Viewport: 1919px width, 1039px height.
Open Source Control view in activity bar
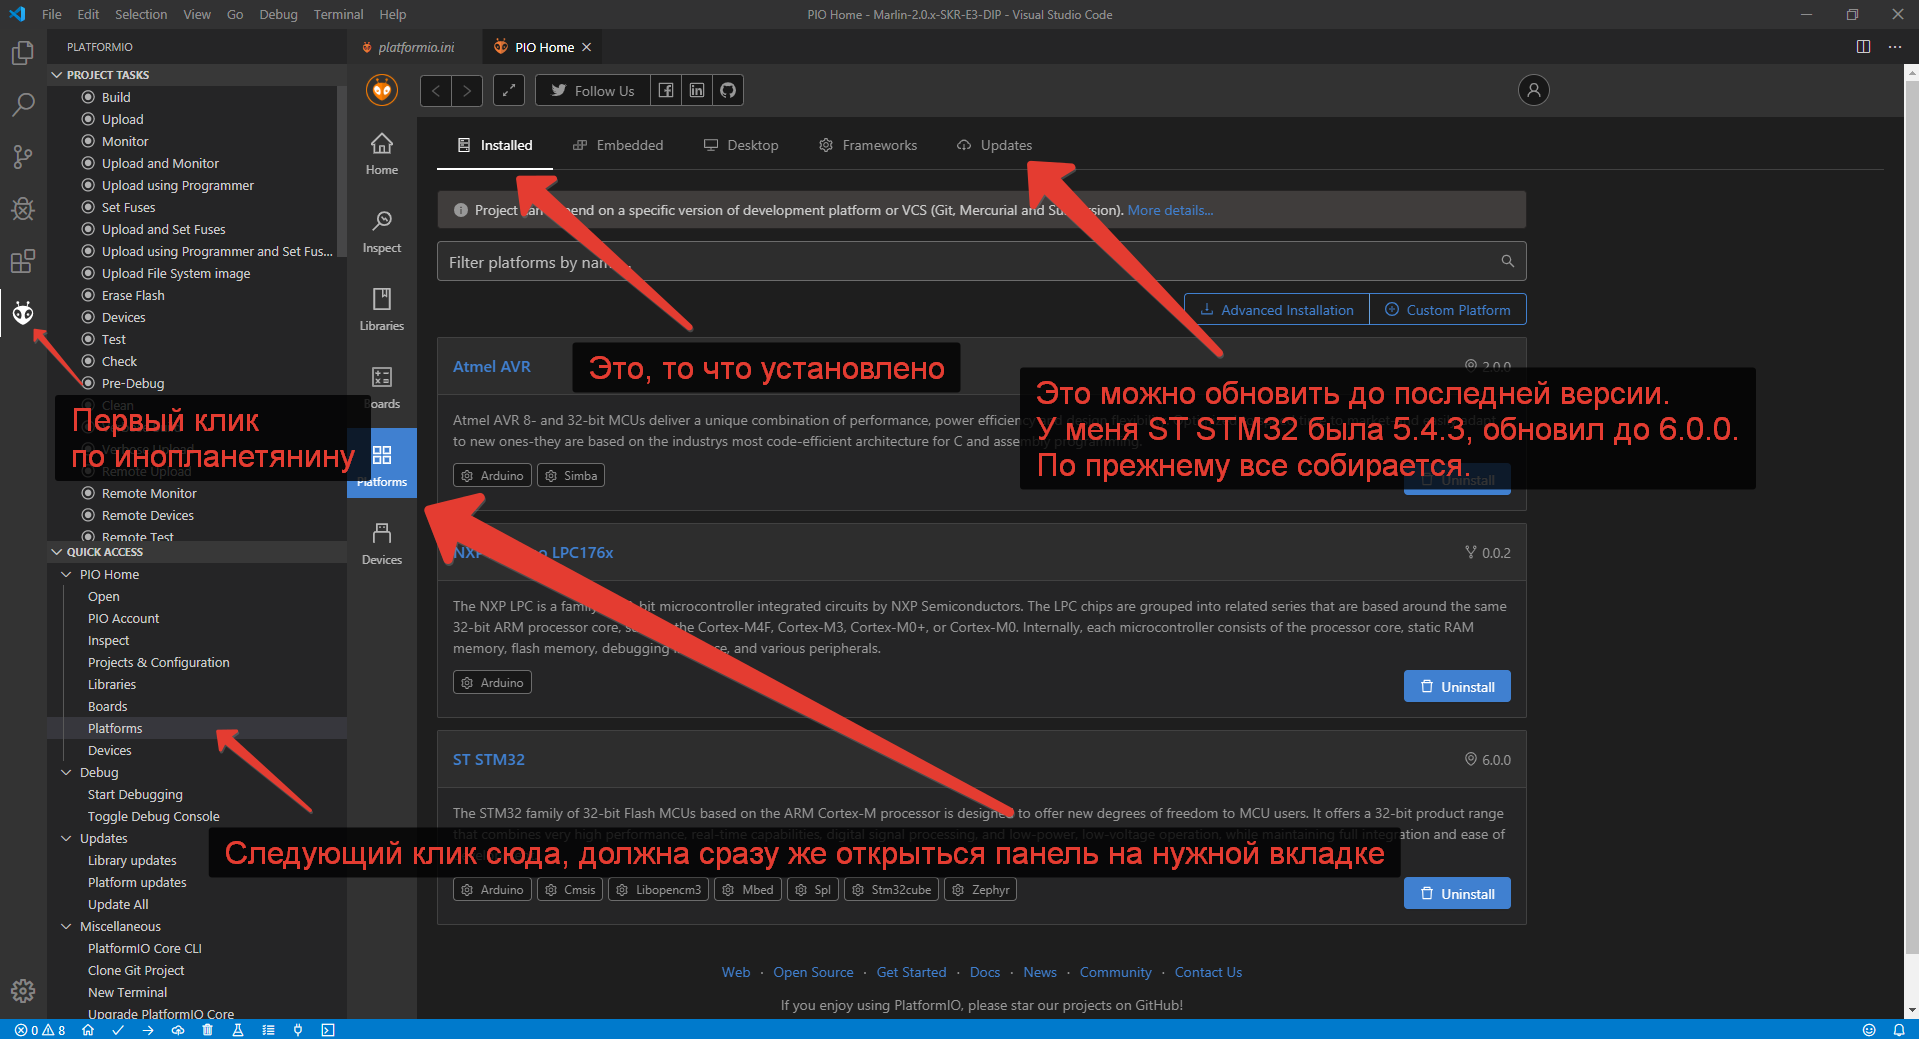pos(23,157)
